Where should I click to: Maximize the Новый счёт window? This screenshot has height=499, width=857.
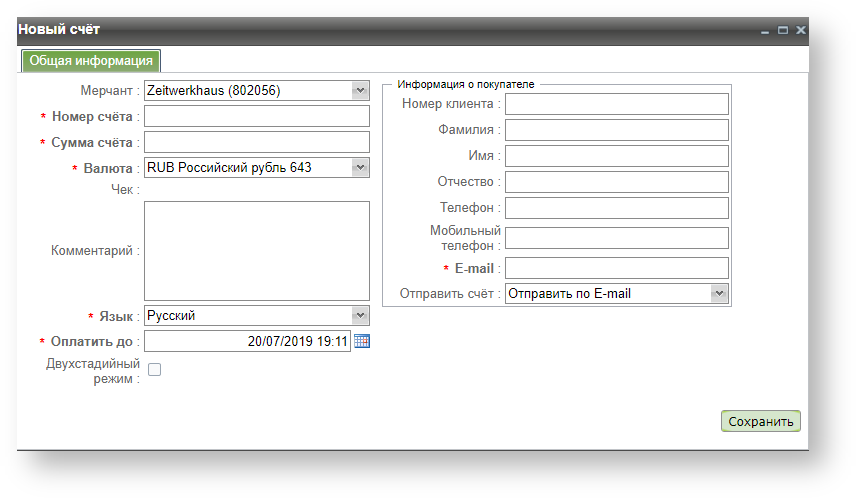tap(783, 31)
